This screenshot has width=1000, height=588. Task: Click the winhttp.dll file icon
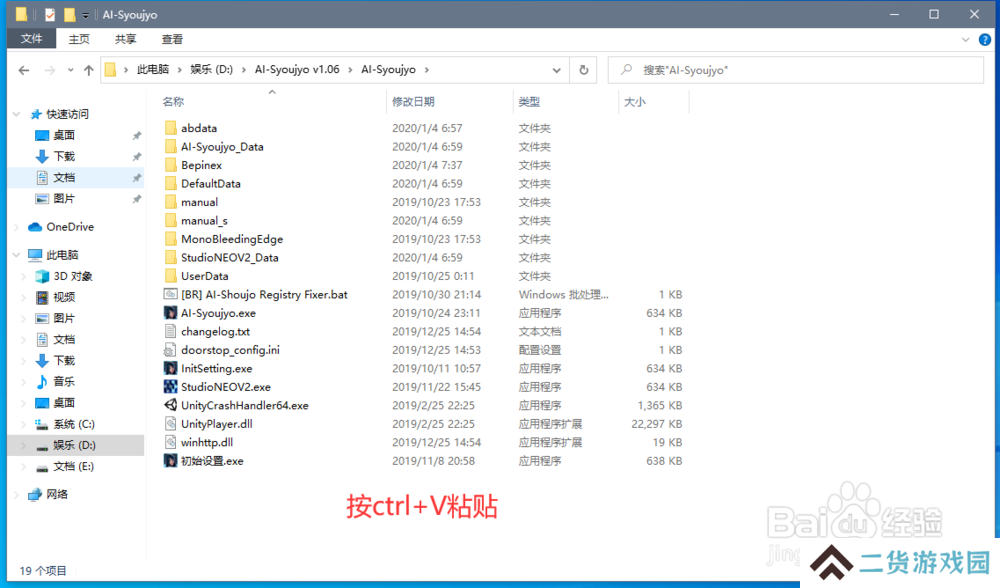pyautogui.click(x=170, y=443)
